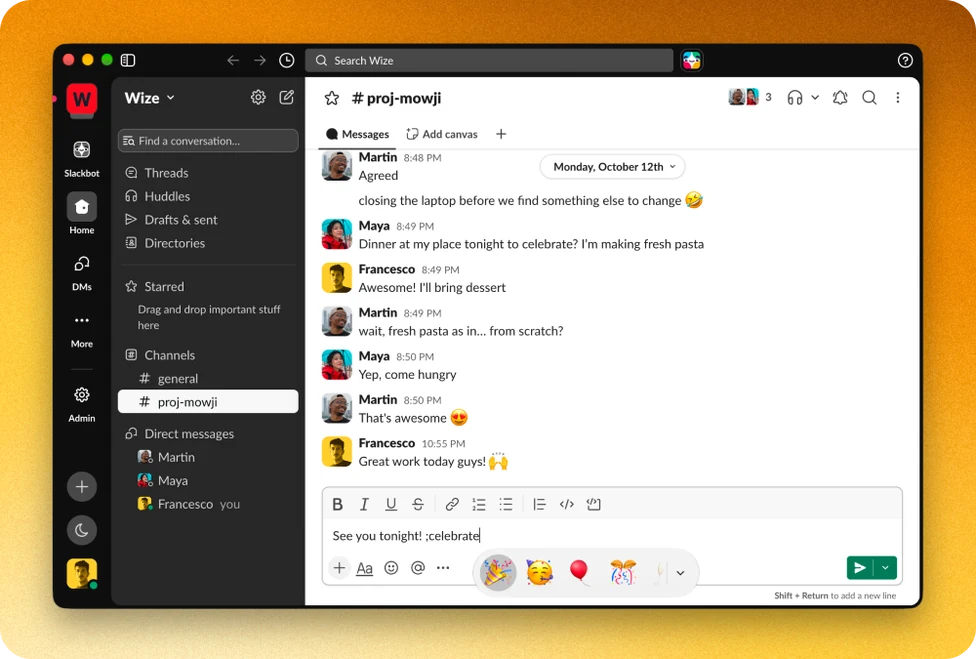The width and height of the screenshot is (976, 659).
Task: Toggle strikethrough formatting
Action: [x=418, y=505]
